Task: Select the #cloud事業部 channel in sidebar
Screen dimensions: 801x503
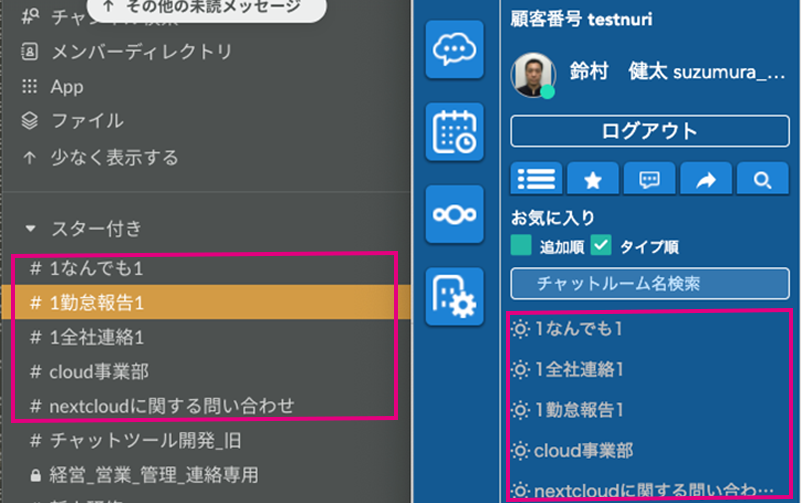Action: (98, 372)
